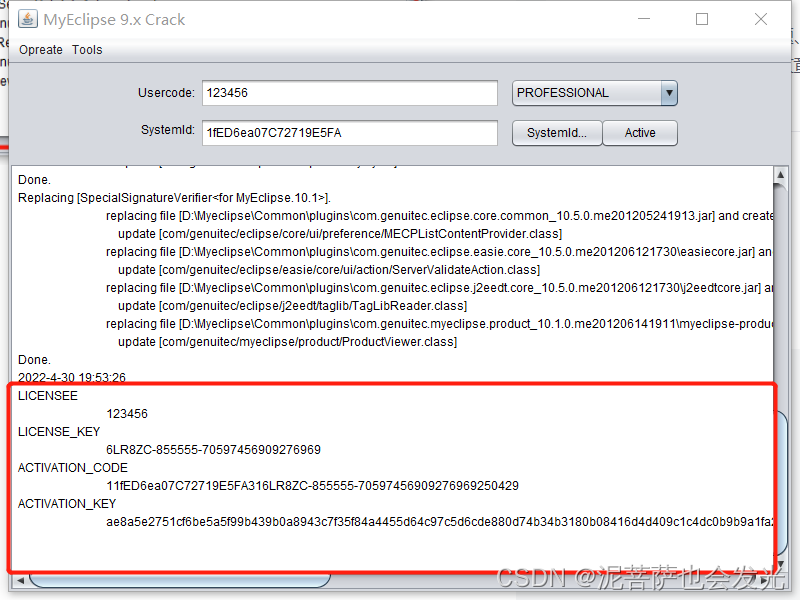Click the timestamp 2022-4-30 19:53:26
The width and height of the screenshot is (800, 600).
click(x=72, y=378)
